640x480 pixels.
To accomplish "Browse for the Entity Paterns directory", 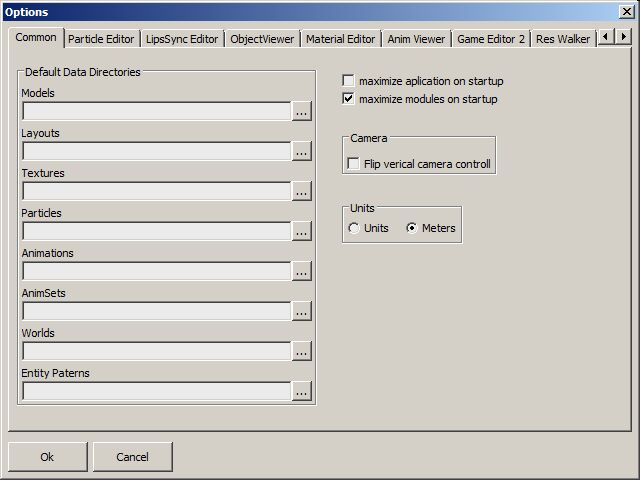I will tap(302, 391).
